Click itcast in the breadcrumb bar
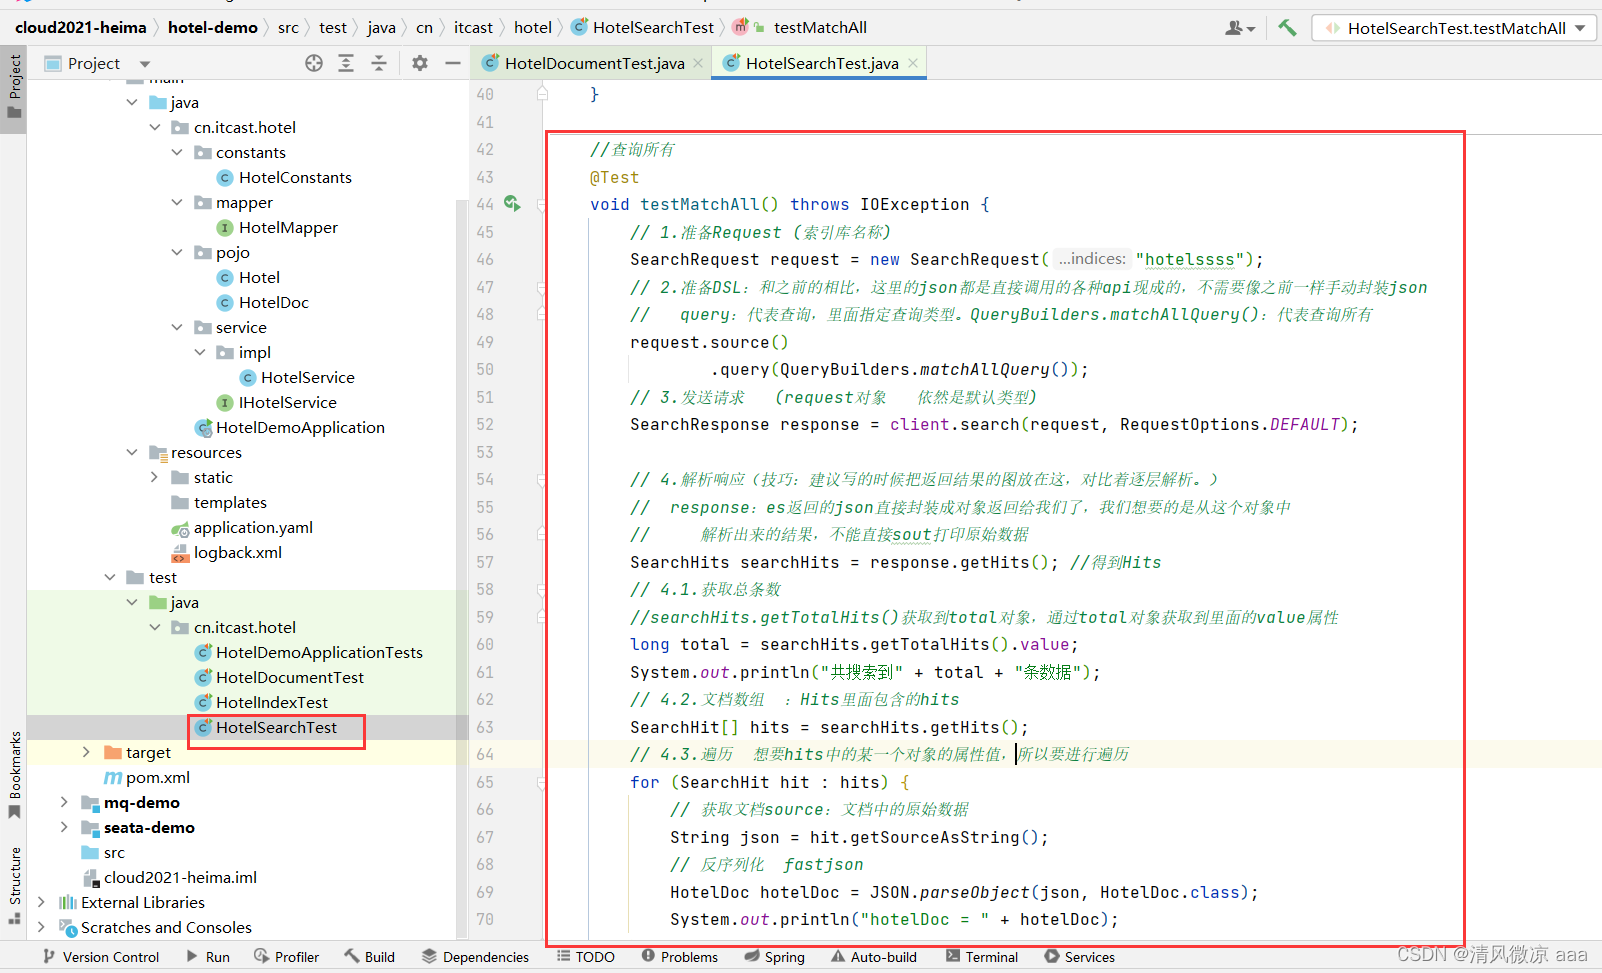 [x=473, y=27]
